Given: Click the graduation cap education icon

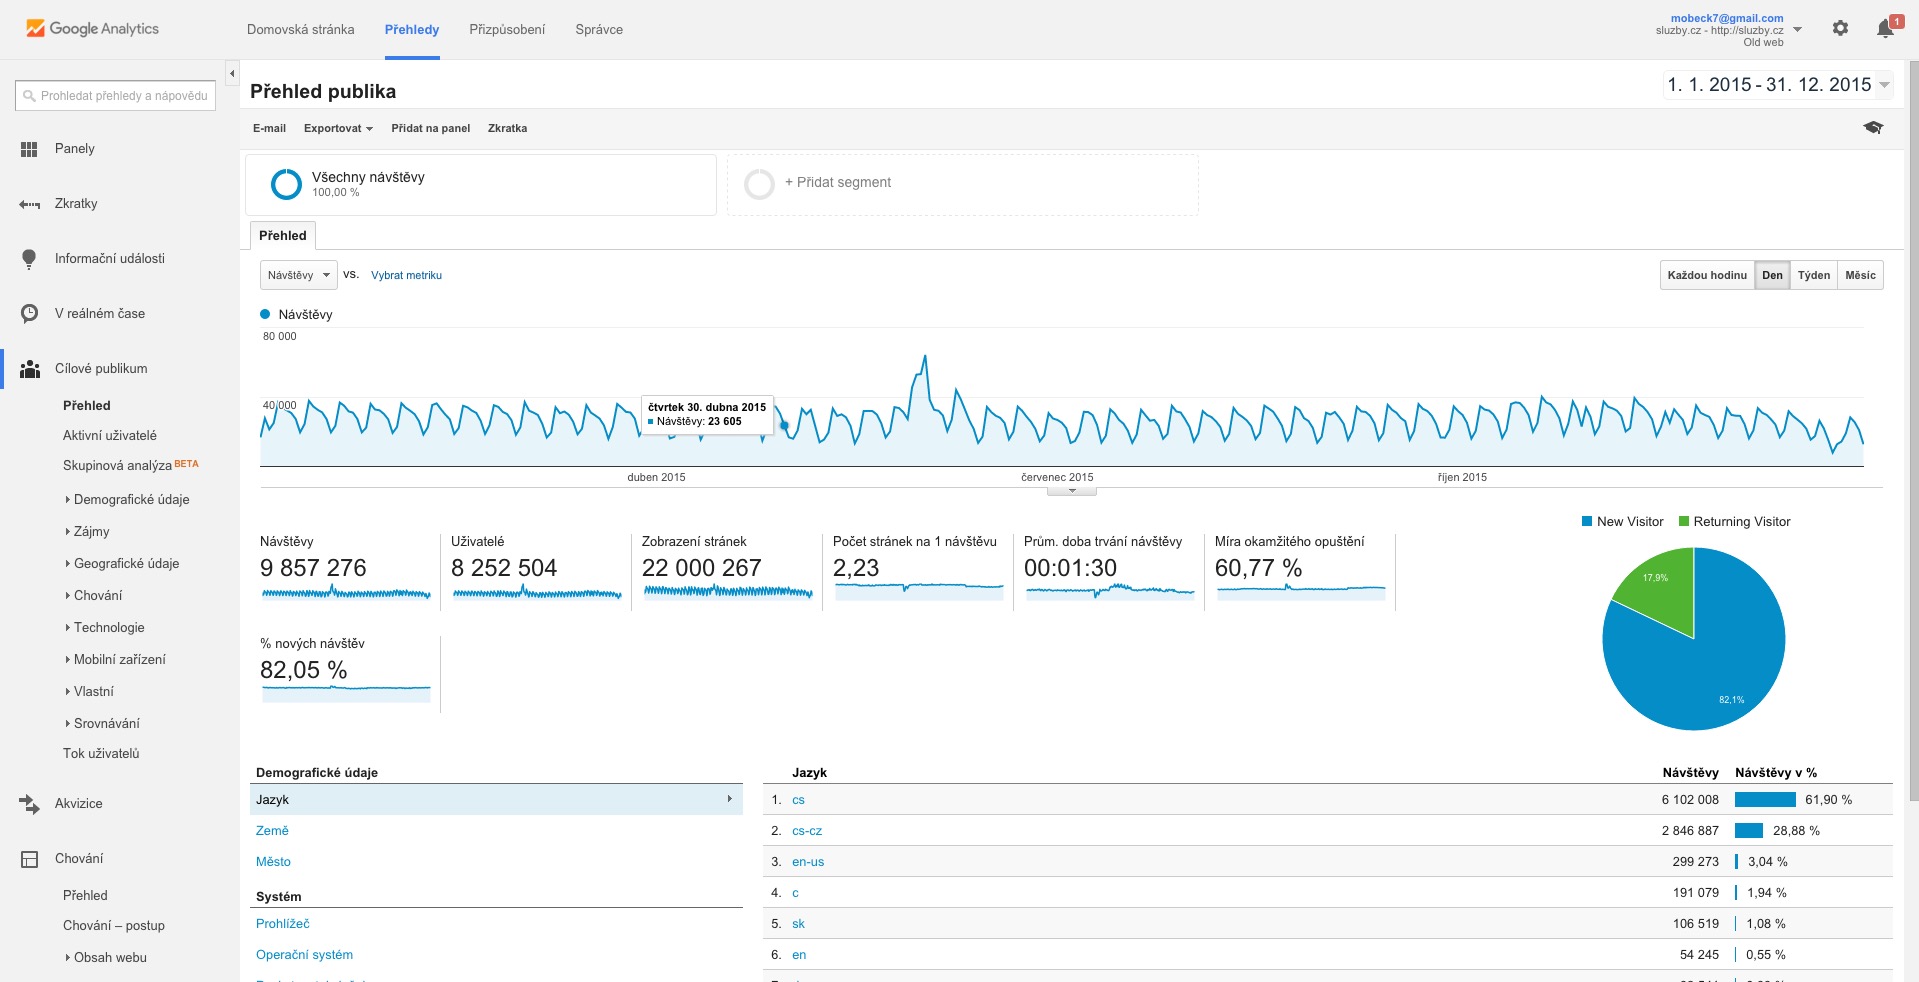Looking at the screenshot, I should 1873,127.
